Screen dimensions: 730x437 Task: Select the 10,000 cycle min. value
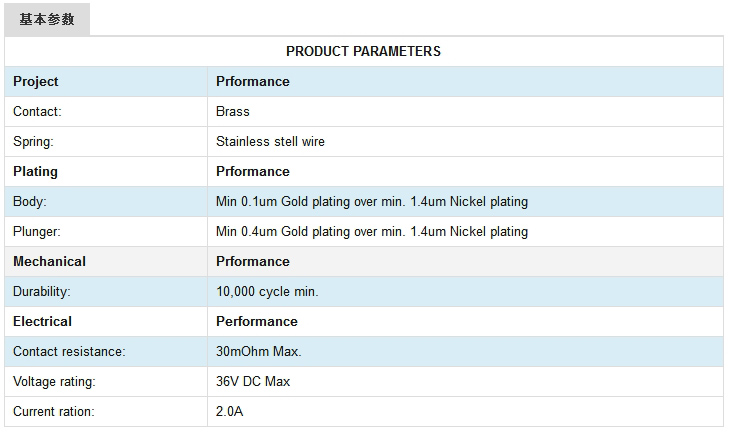tap(267, 291)
